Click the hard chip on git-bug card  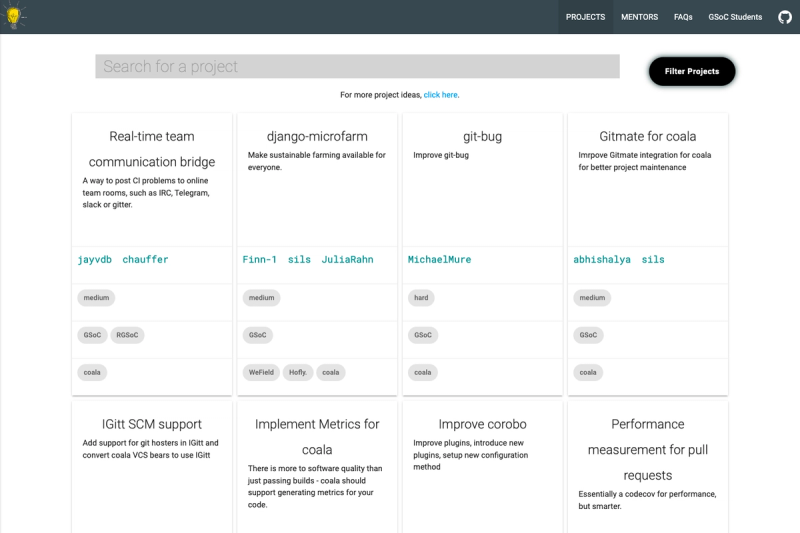[x=421, y=298]
